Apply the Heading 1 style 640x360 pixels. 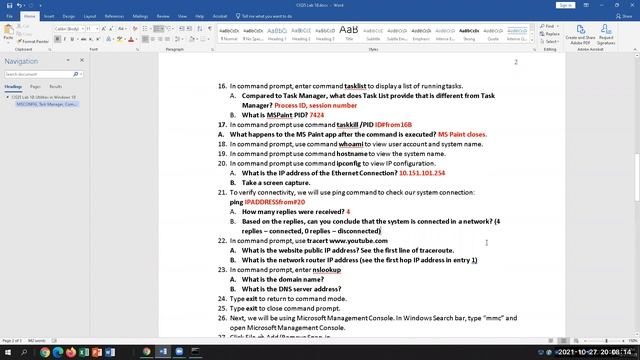277,34
